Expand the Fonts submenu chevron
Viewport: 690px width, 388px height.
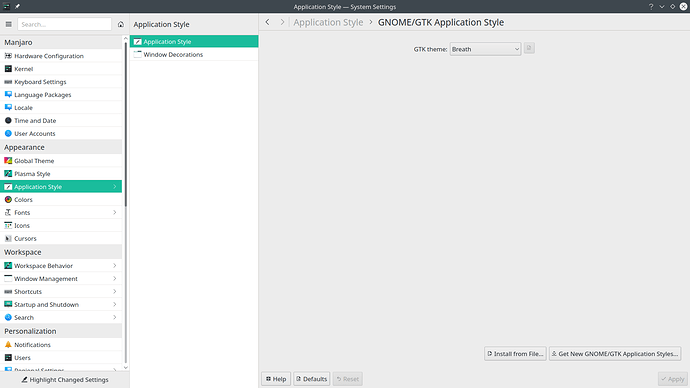tap(115, 212)
